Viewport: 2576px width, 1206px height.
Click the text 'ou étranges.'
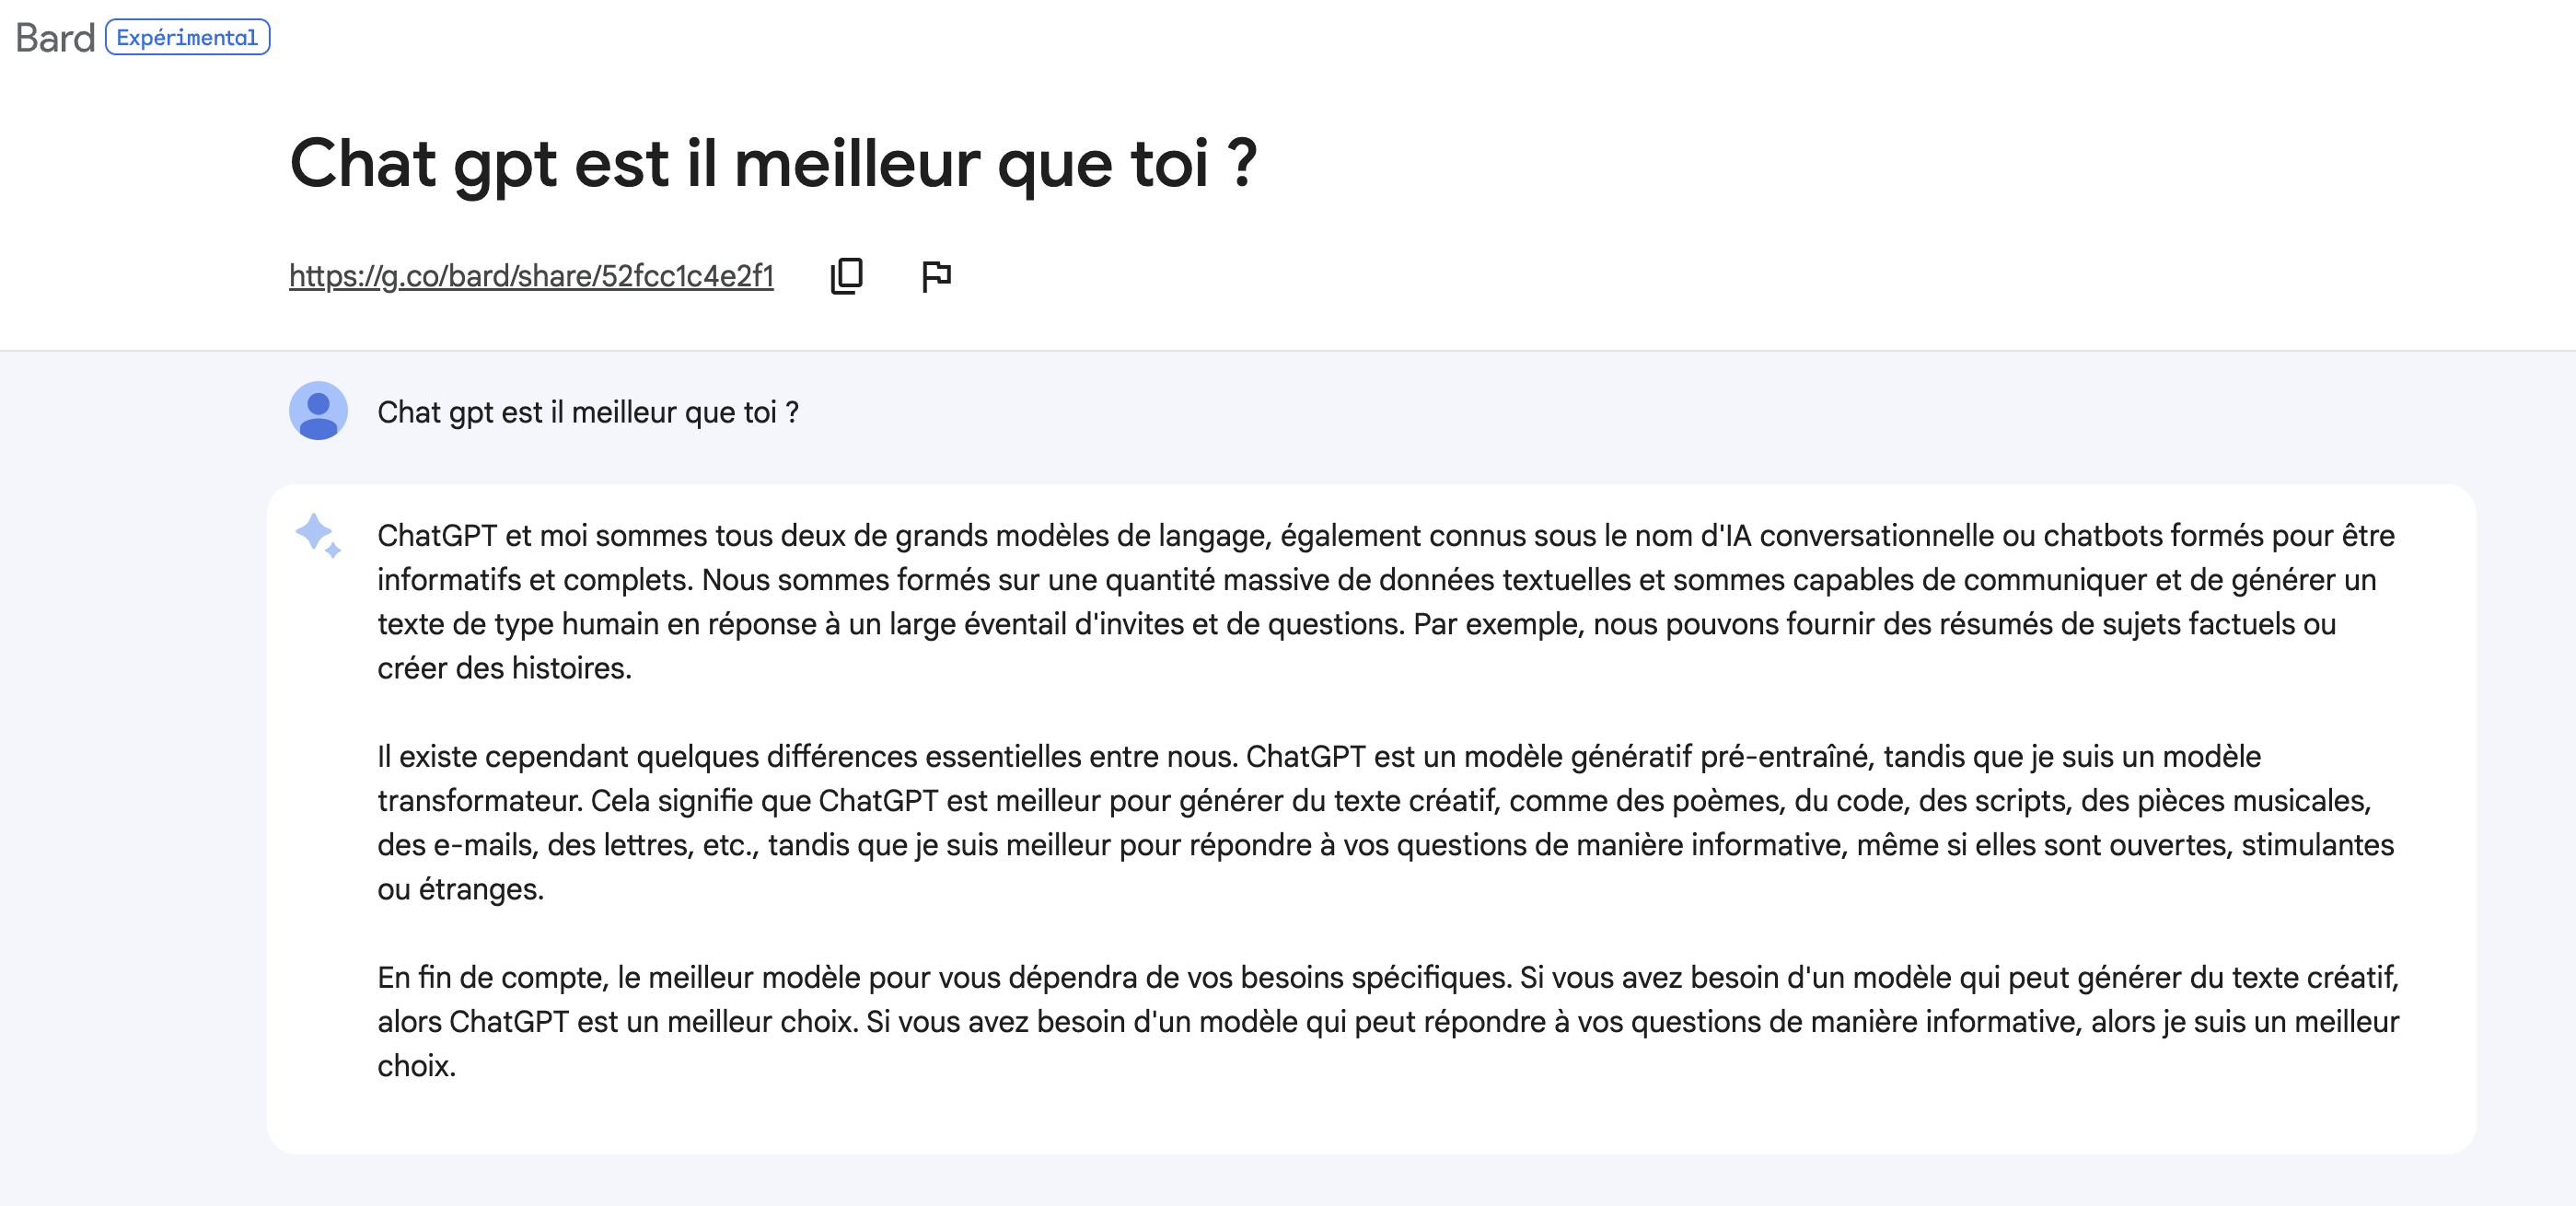coord(460,889)
